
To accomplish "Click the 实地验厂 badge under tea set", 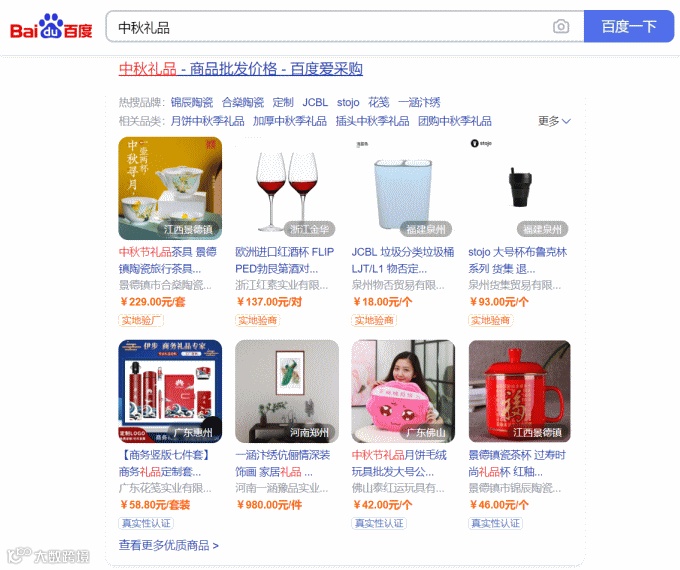I will [x=141, y=321].
